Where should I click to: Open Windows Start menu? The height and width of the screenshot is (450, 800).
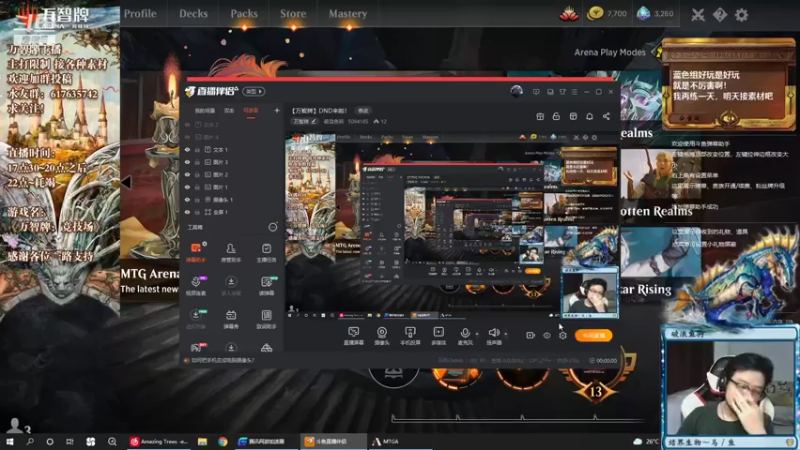coord(10,441)
